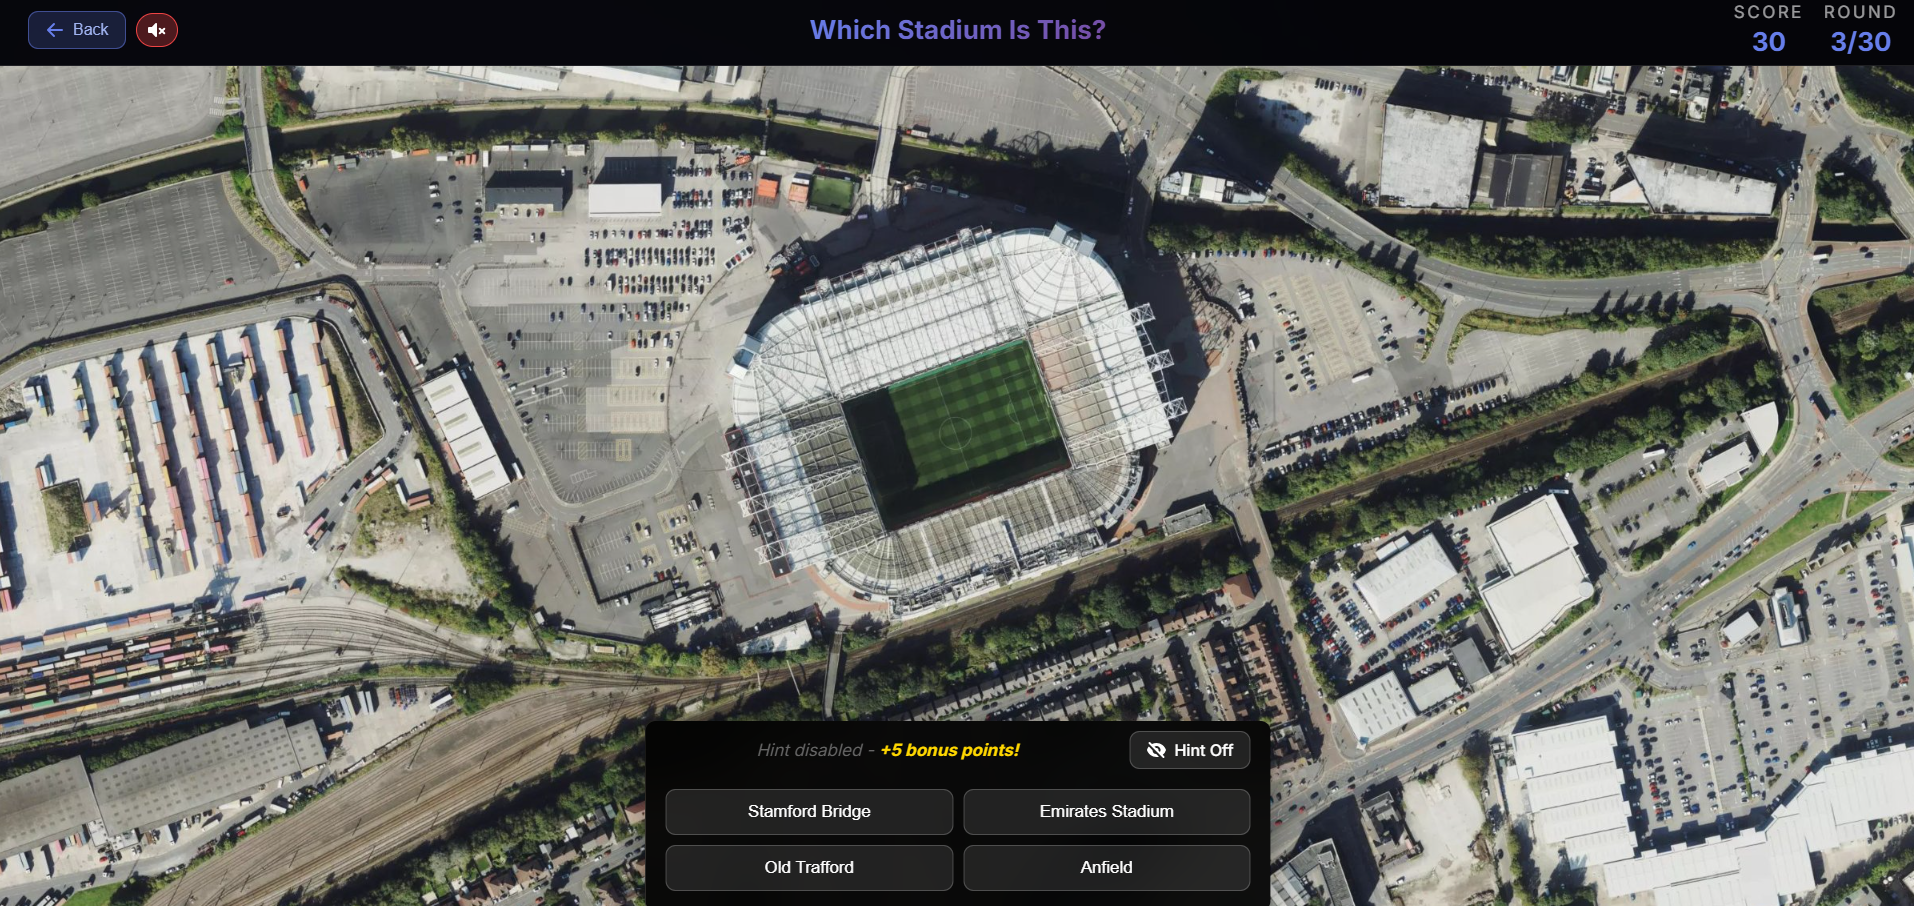Screen dimensions: 1914x906
Task: Mute the game sound with the speaker icon
Action: tap(157, 30)
